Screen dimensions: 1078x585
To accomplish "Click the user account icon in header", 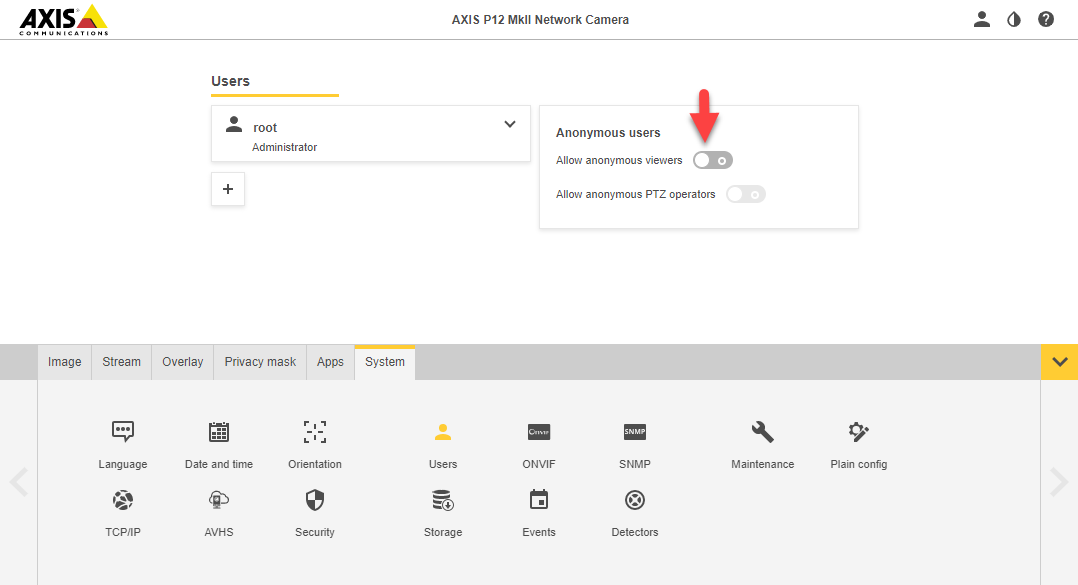I will point(982,19).
